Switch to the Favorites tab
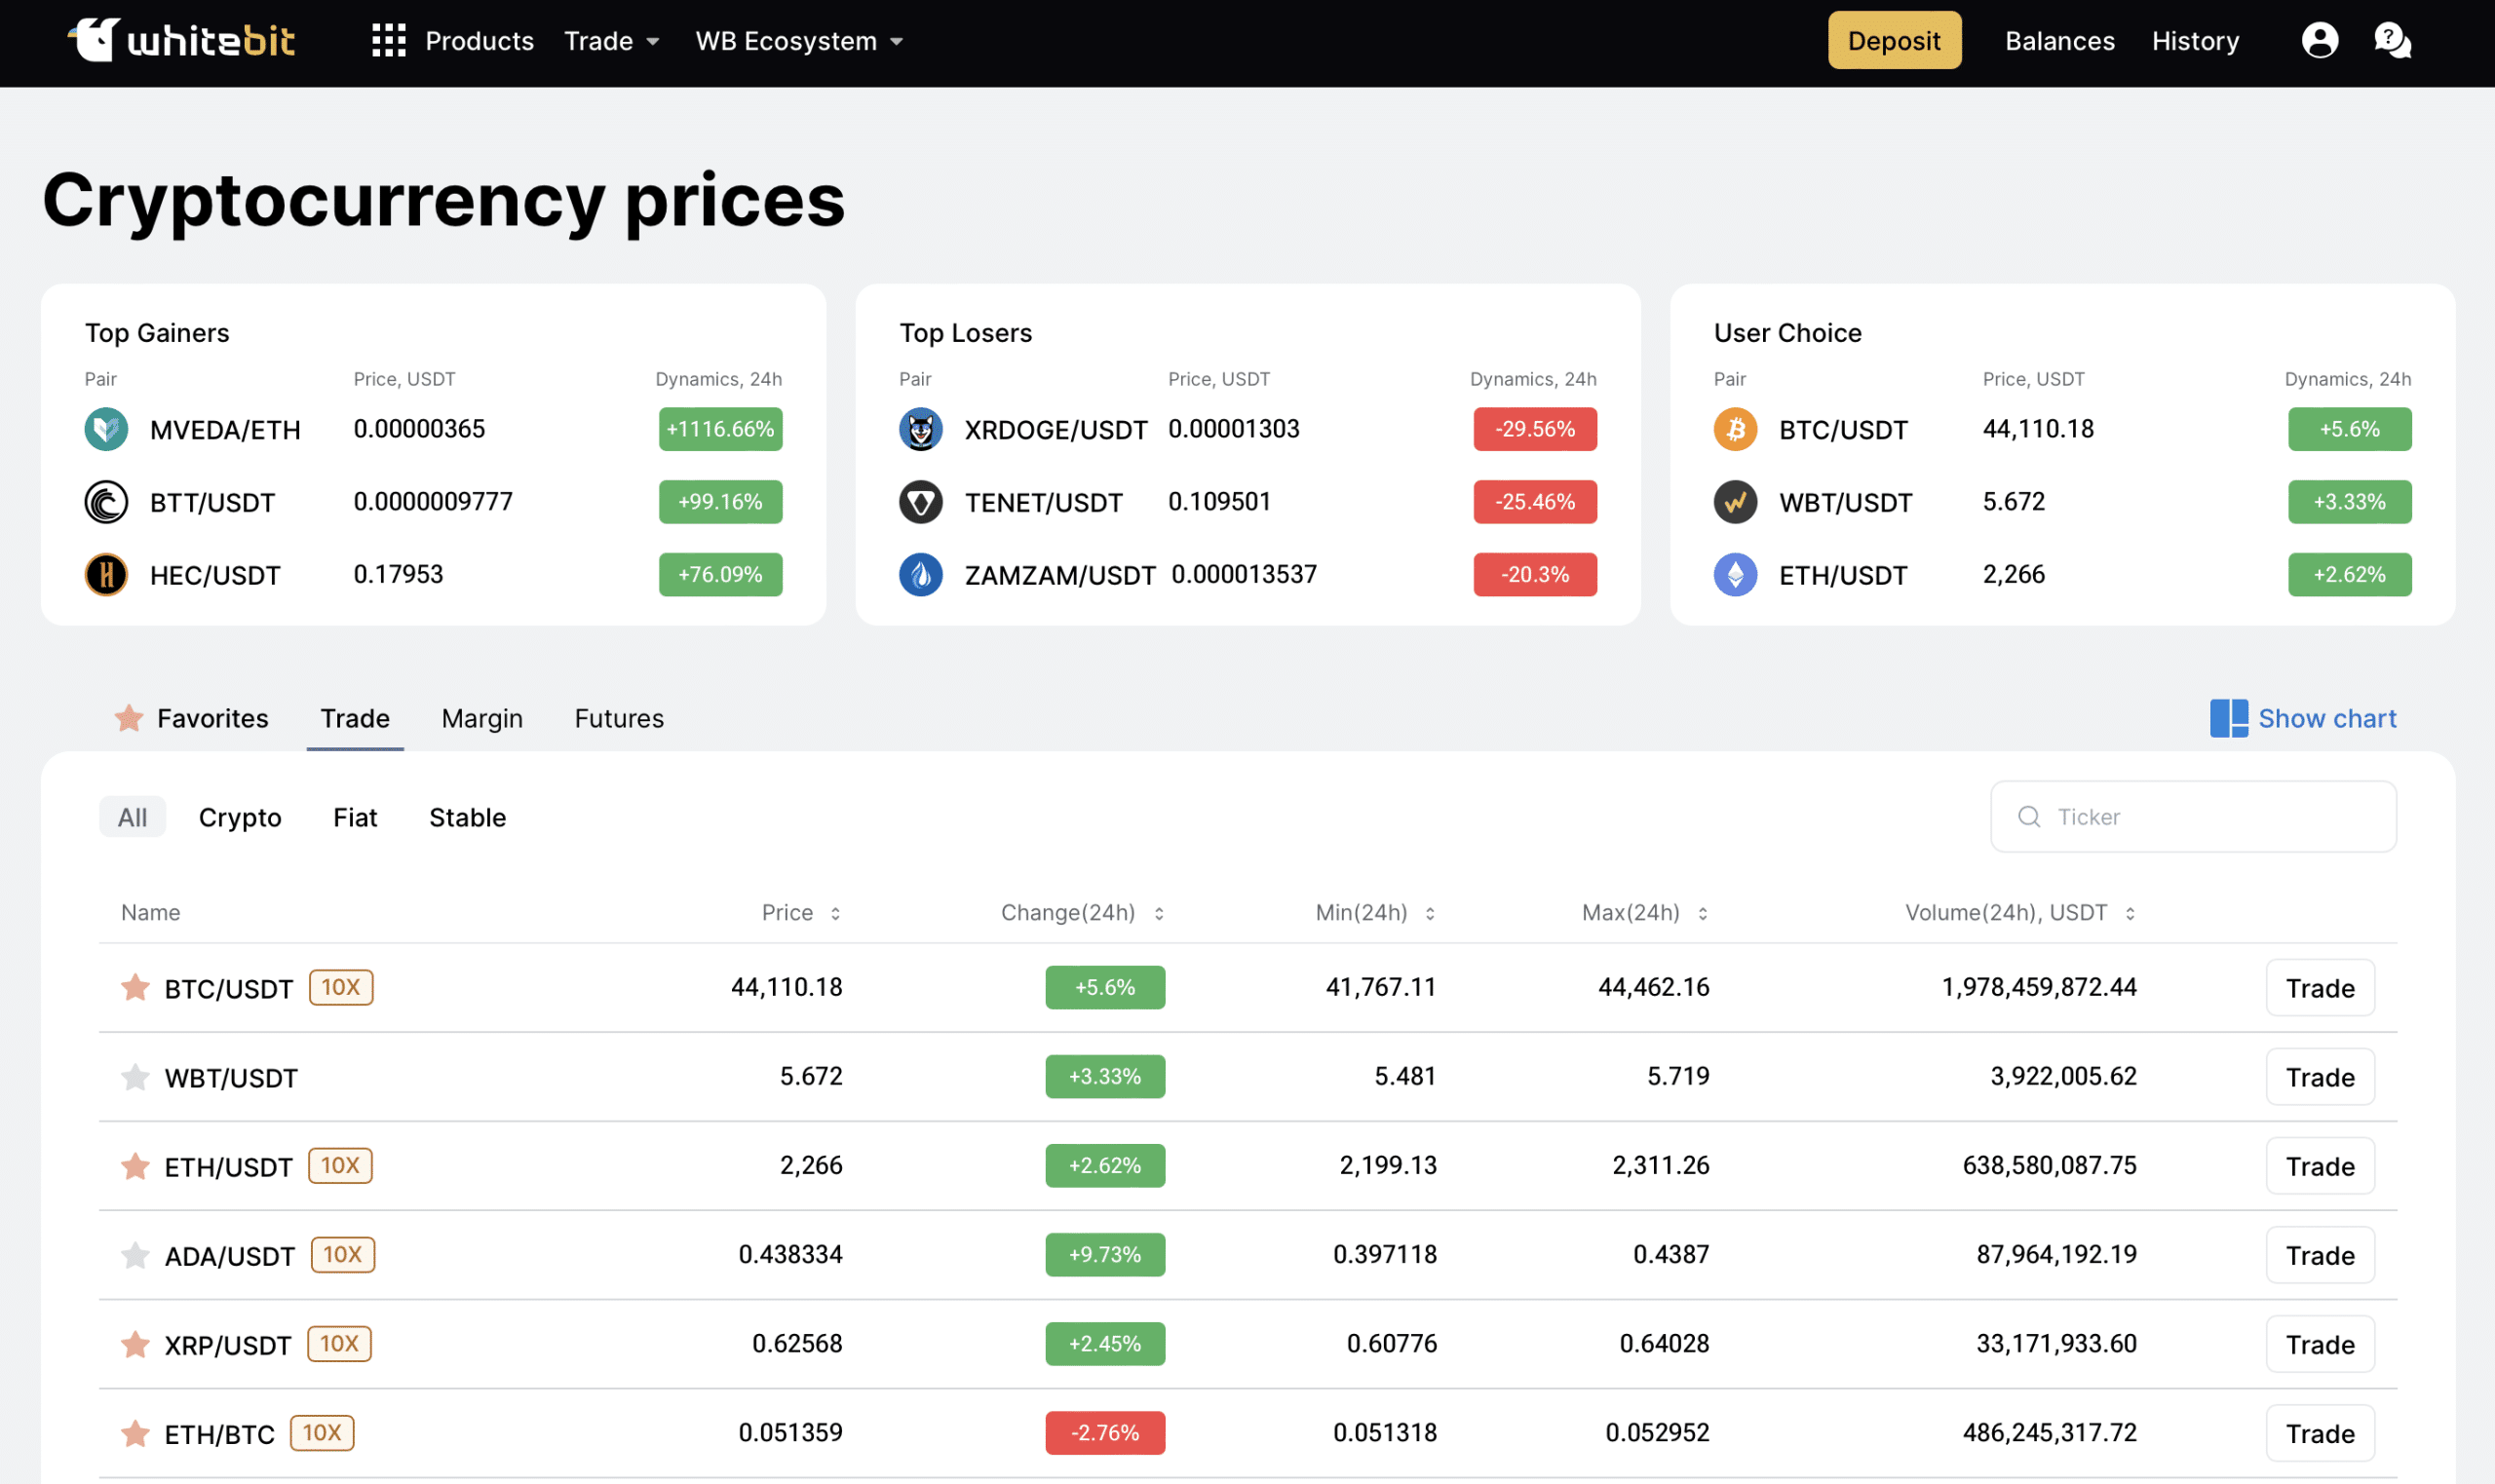Viewport: 2495px width, 1484px height. click(191, 718)
